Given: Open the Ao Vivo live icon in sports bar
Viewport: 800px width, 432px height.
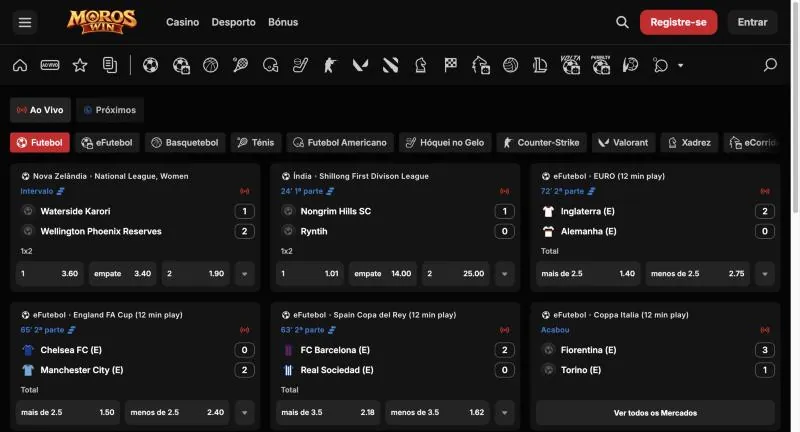Looking at the screenshot, I should coord(49,65).
